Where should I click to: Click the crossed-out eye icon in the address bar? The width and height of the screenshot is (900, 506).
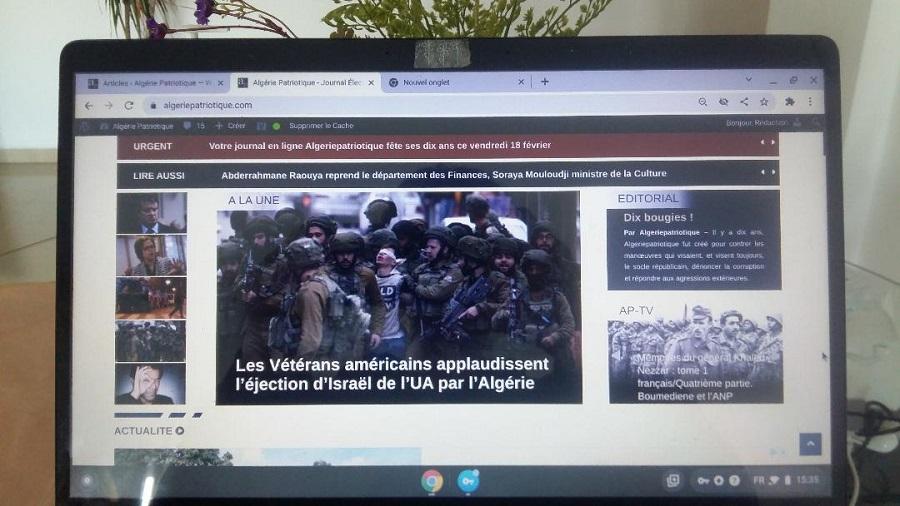tap(723, 102)
